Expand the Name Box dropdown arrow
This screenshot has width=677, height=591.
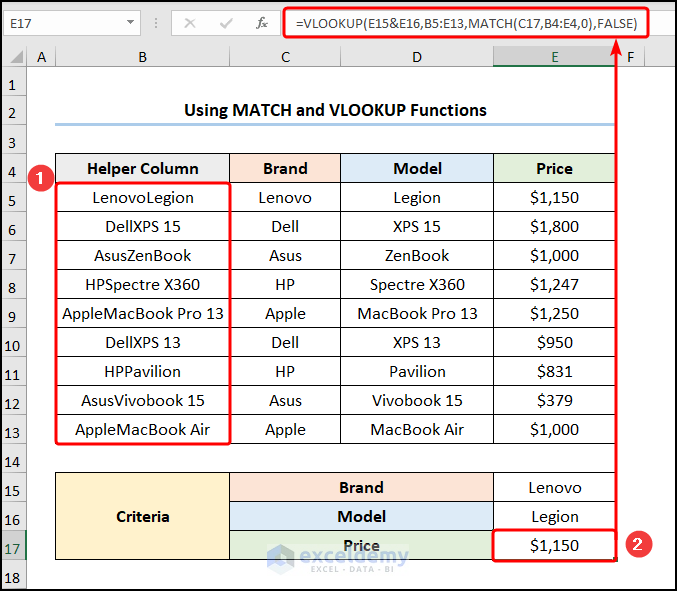[130, 22]
